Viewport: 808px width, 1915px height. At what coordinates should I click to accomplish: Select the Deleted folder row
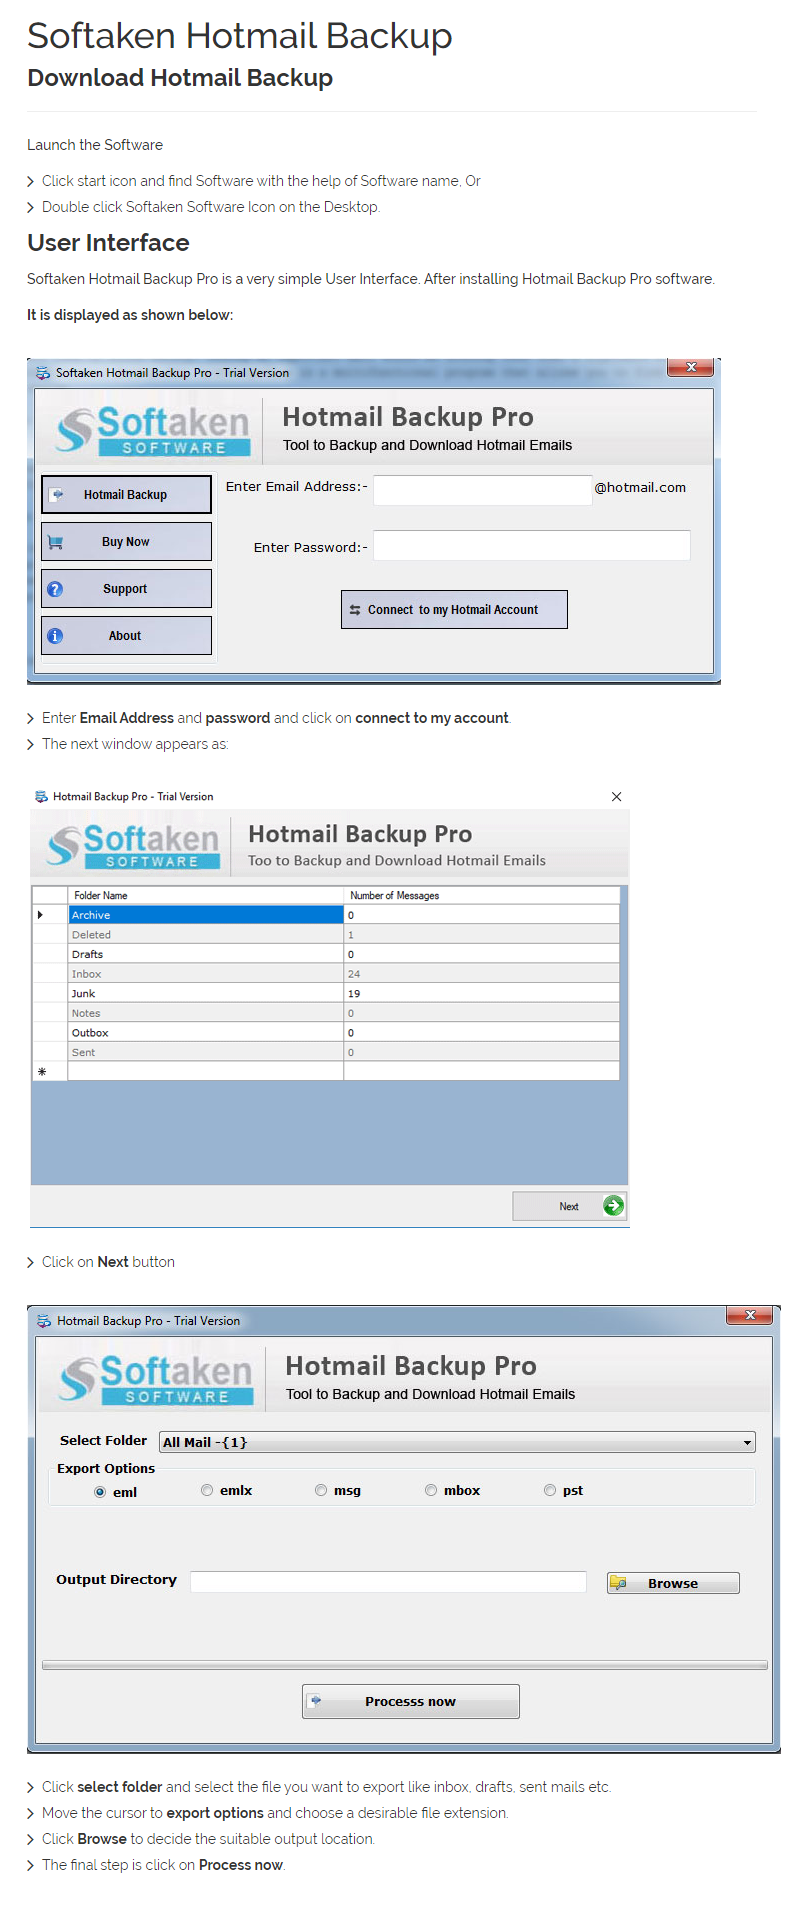coord(326,934)
